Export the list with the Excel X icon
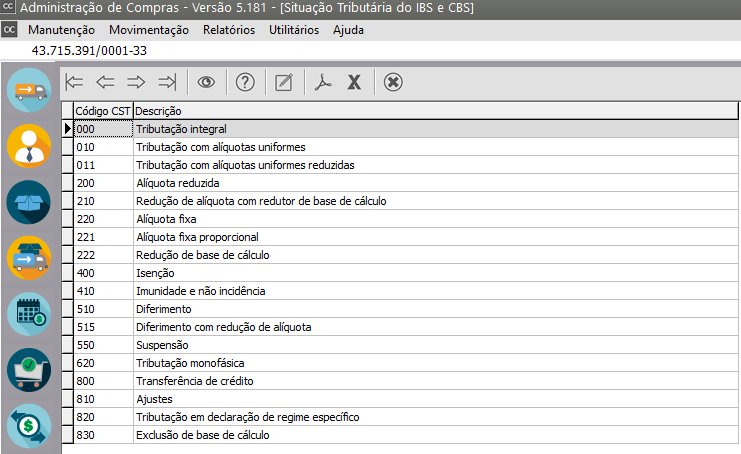 coord(353,82)
